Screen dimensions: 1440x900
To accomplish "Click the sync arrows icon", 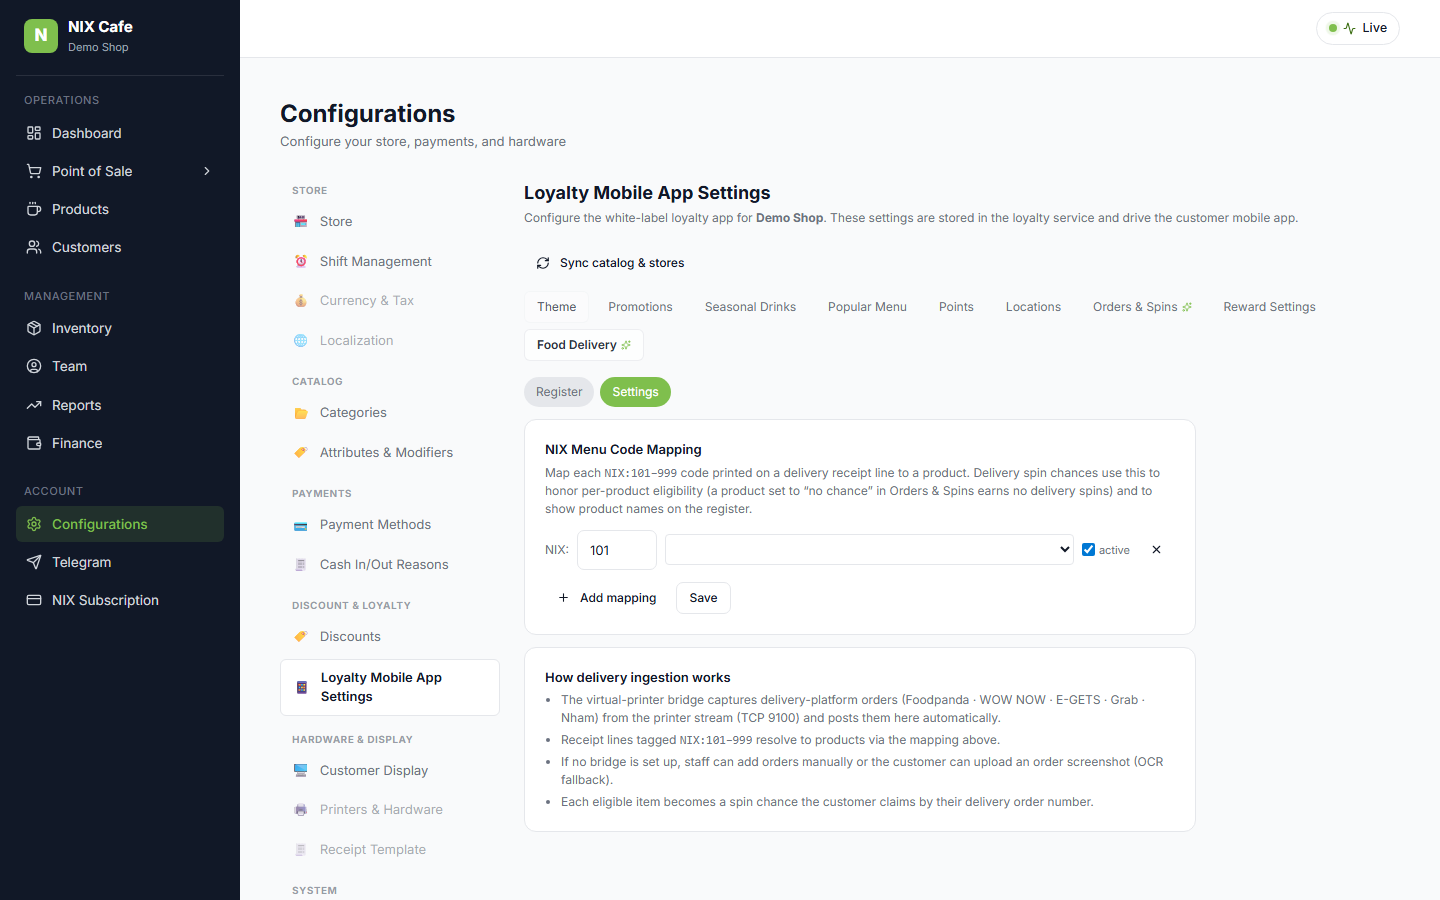I will (x=543, y=263).
